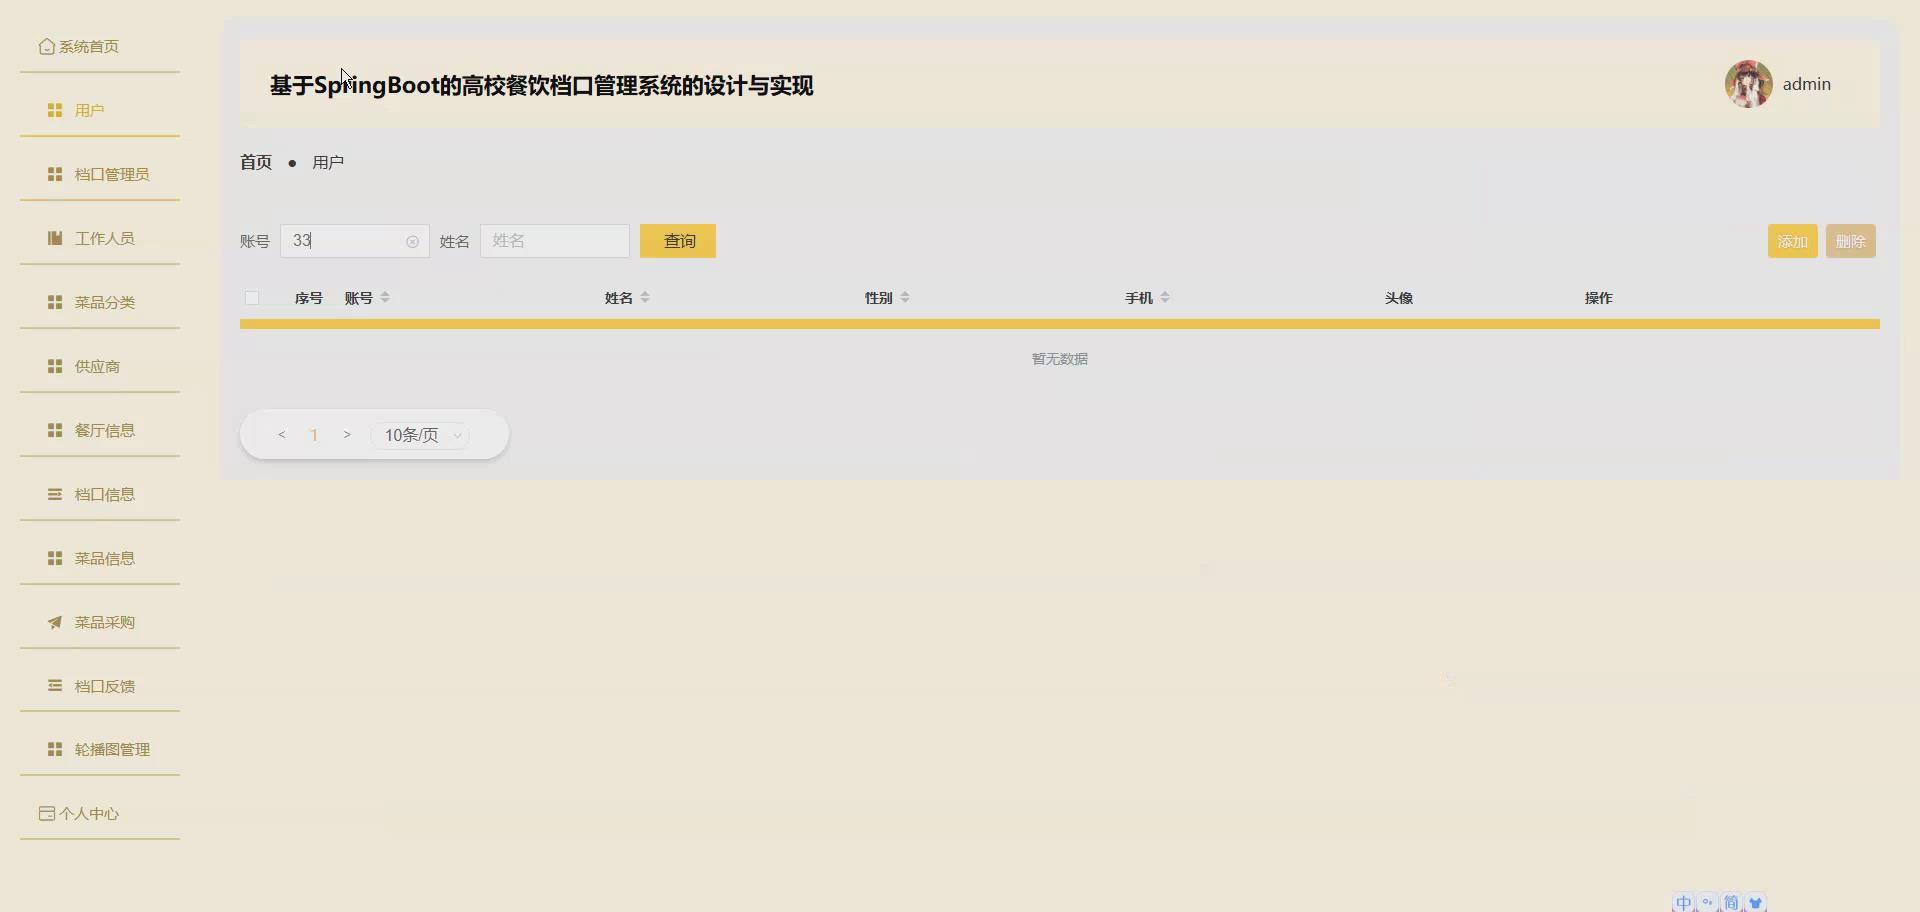This screenshot has height=912, width=1920.
Task: Click the shirt skin icon in the IME bar
Action: (x=1755, y=903)
